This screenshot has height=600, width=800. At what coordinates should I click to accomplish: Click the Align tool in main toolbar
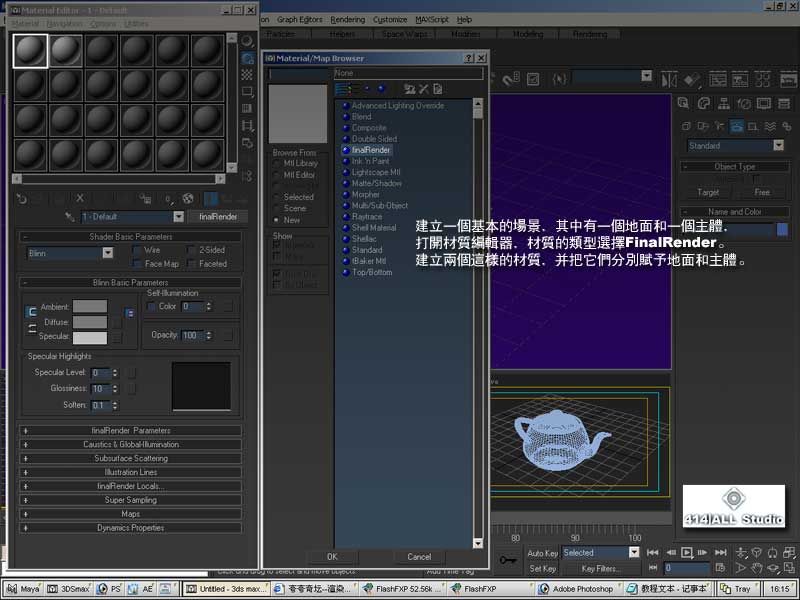point(692,80)
